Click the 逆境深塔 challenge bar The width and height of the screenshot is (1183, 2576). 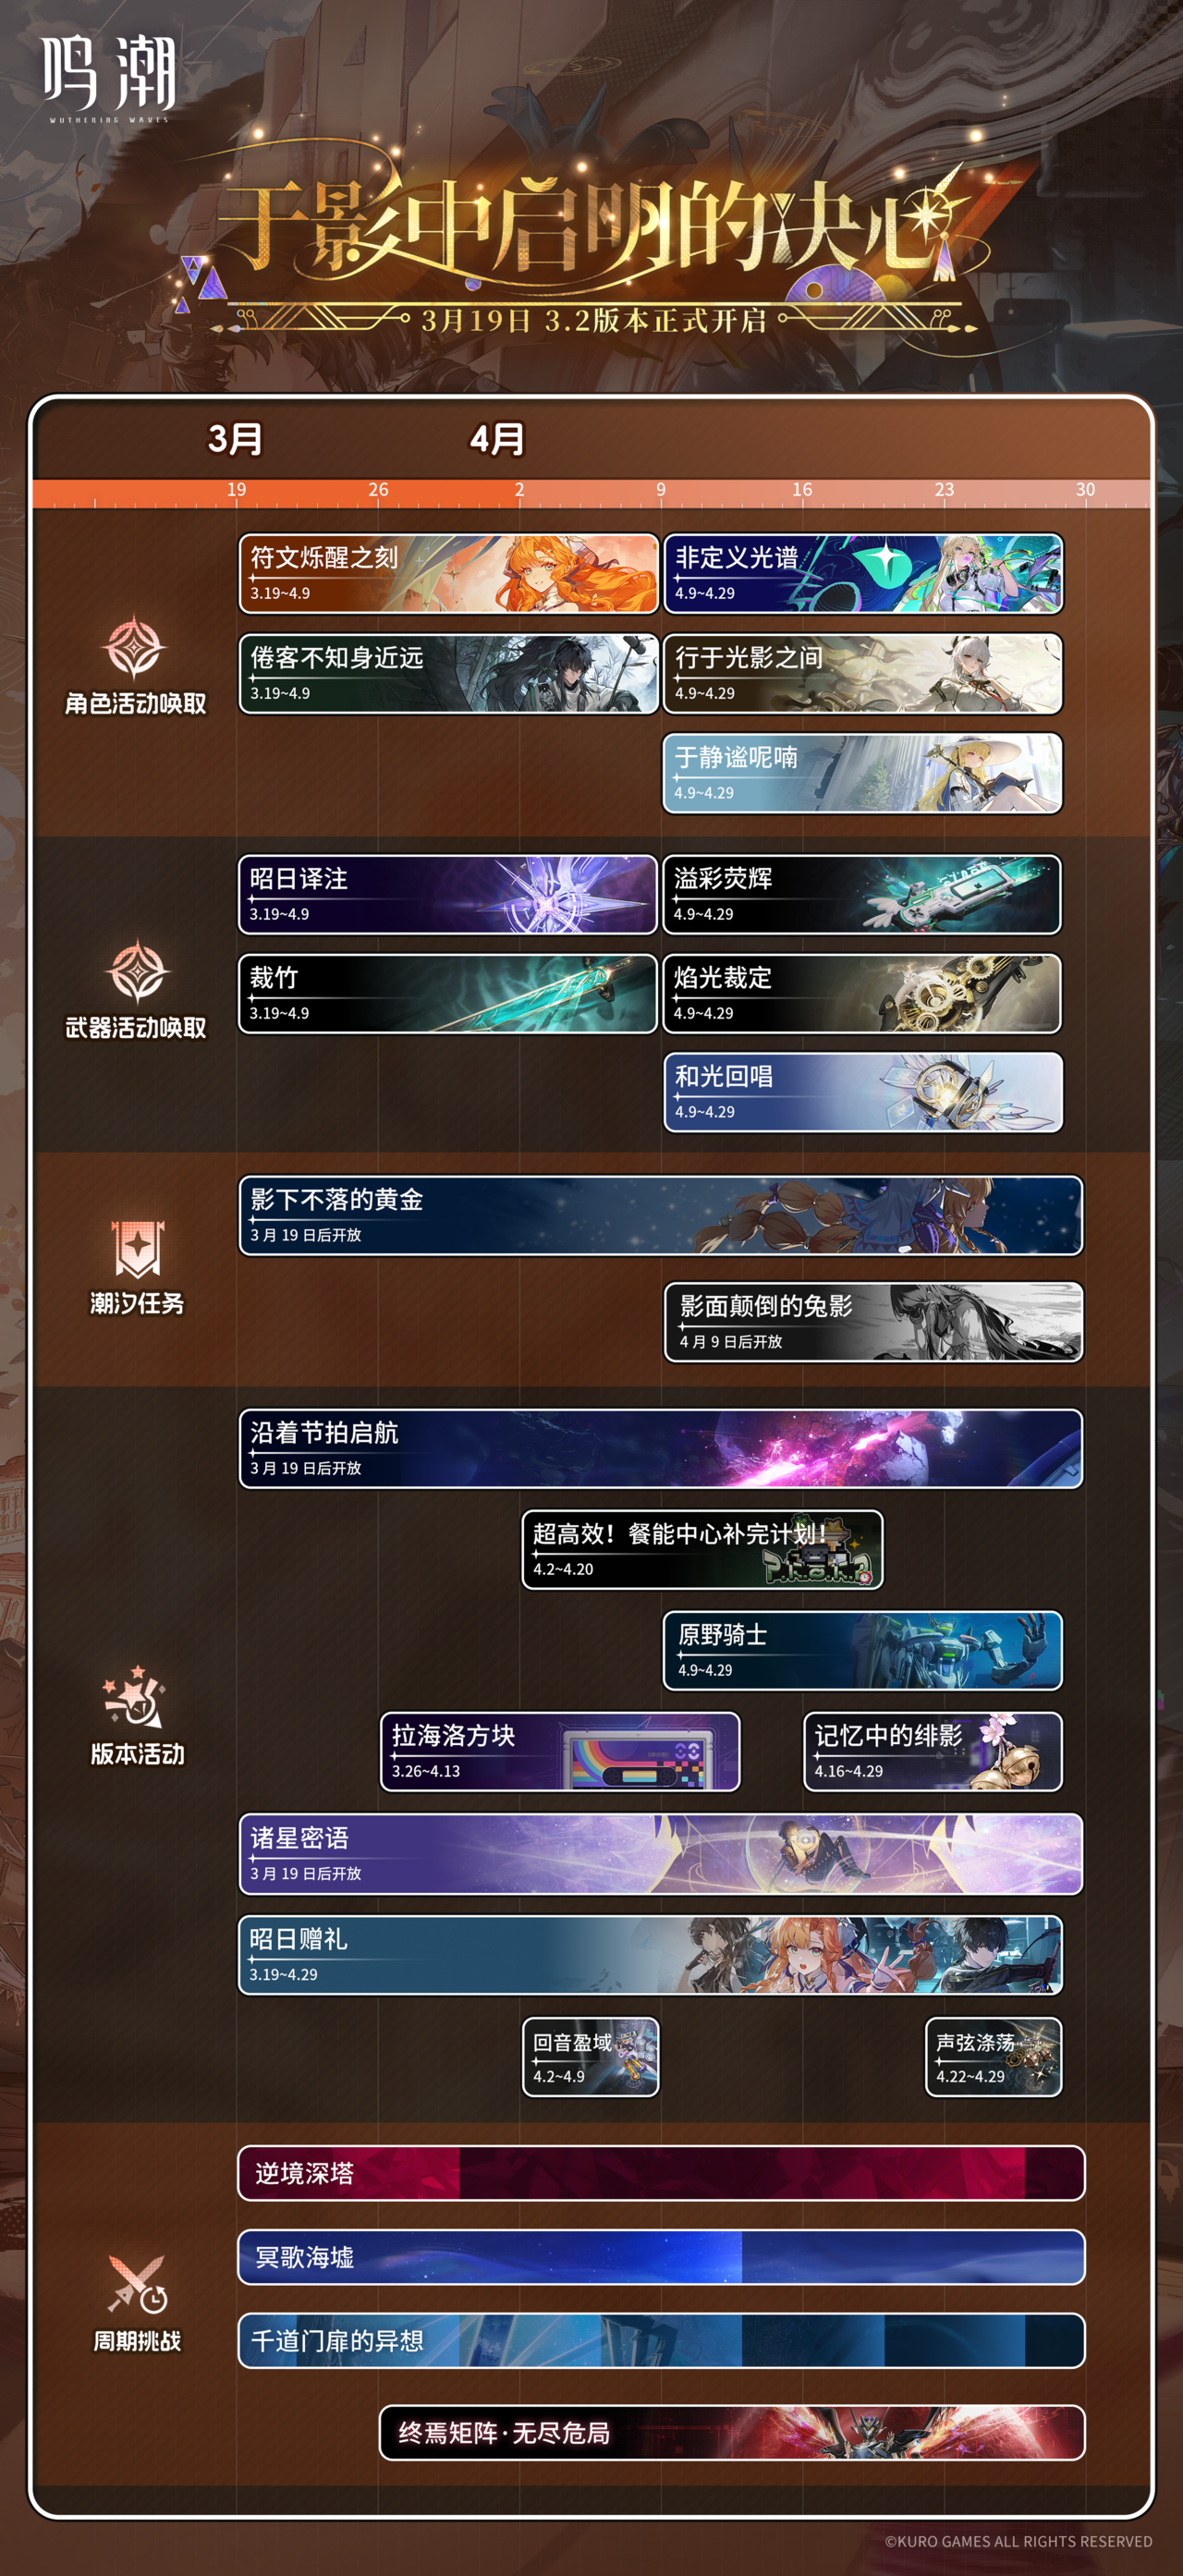[x=661, y=2173]
